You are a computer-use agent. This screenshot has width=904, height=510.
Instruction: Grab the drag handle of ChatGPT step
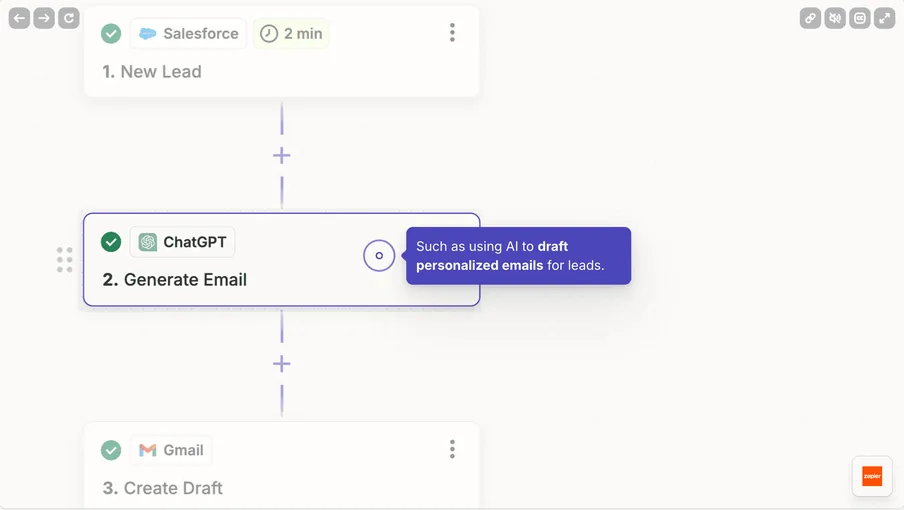[65, 260]
